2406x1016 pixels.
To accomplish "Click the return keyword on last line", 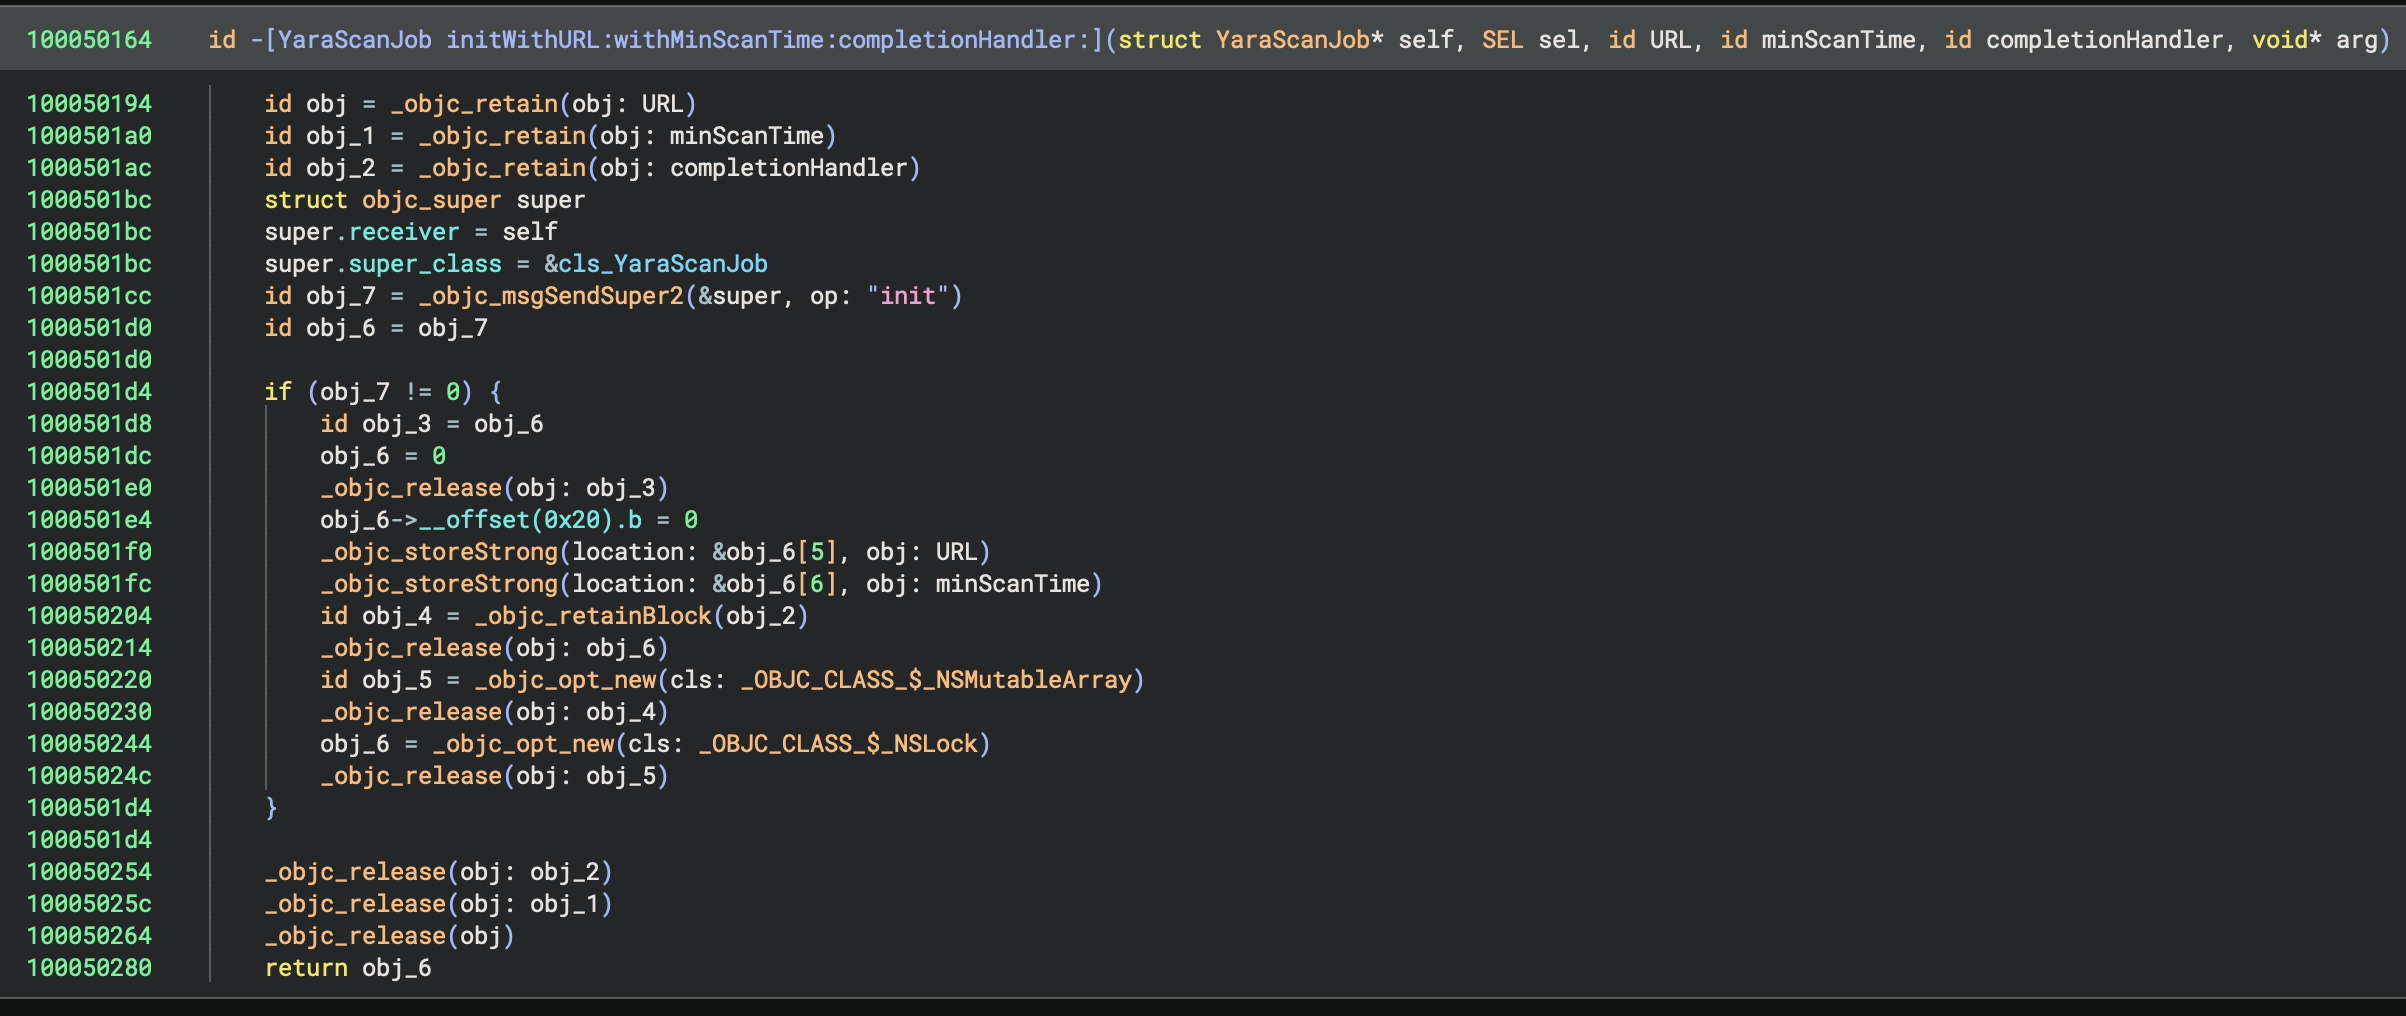I will coord(306,968).
